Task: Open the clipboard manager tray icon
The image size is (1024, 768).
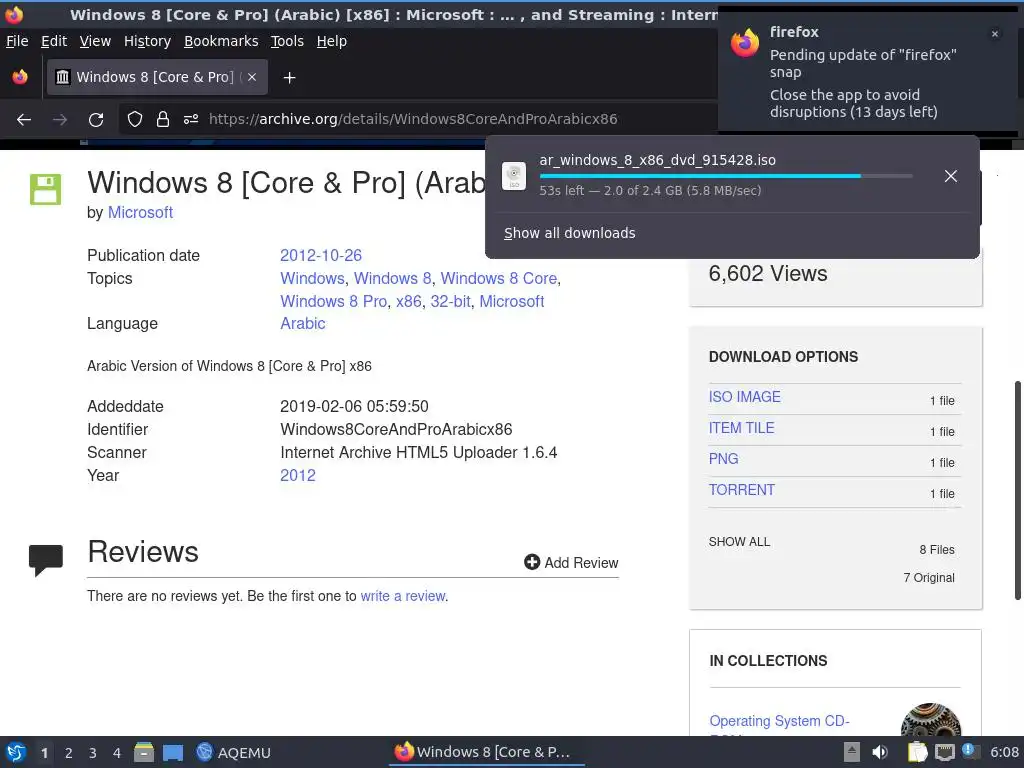Action: [917, 752]
